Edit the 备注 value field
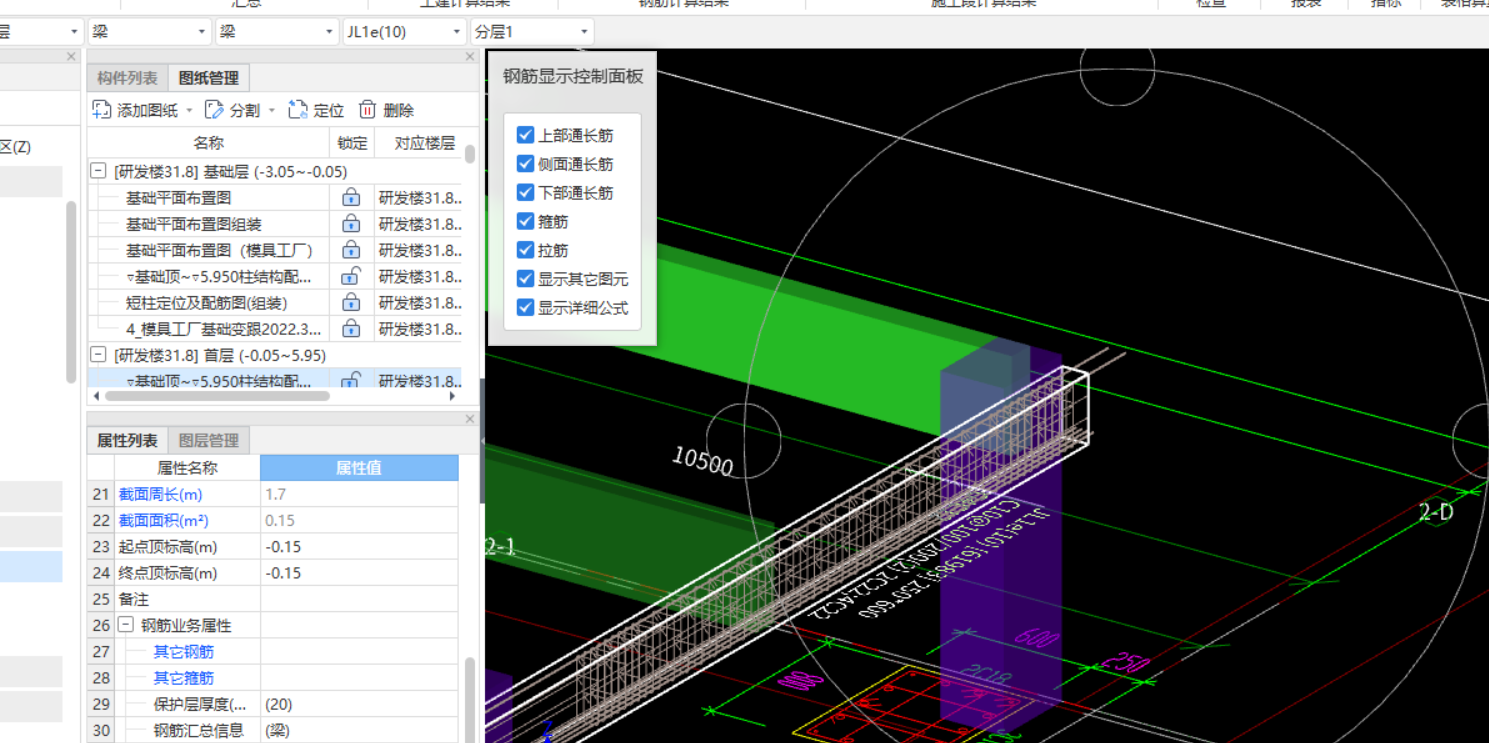Image resolution: width=1489 pixels, height=743 pixels. [x=359, y=599]
